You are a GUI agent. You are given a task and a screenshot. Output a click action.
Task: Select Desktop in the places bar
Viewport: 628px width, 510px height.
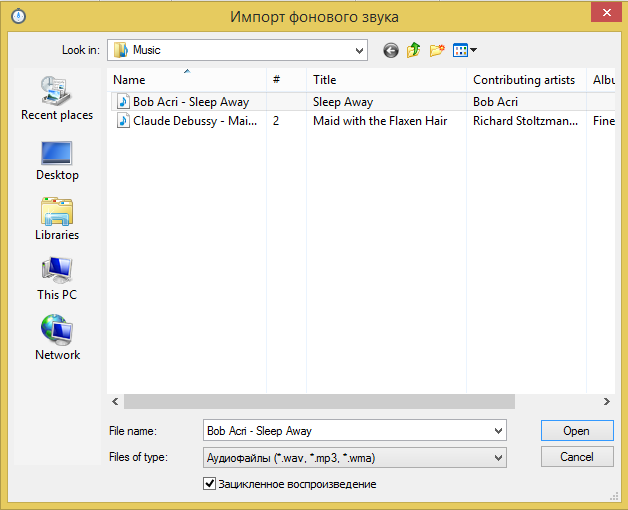[57, 161]
